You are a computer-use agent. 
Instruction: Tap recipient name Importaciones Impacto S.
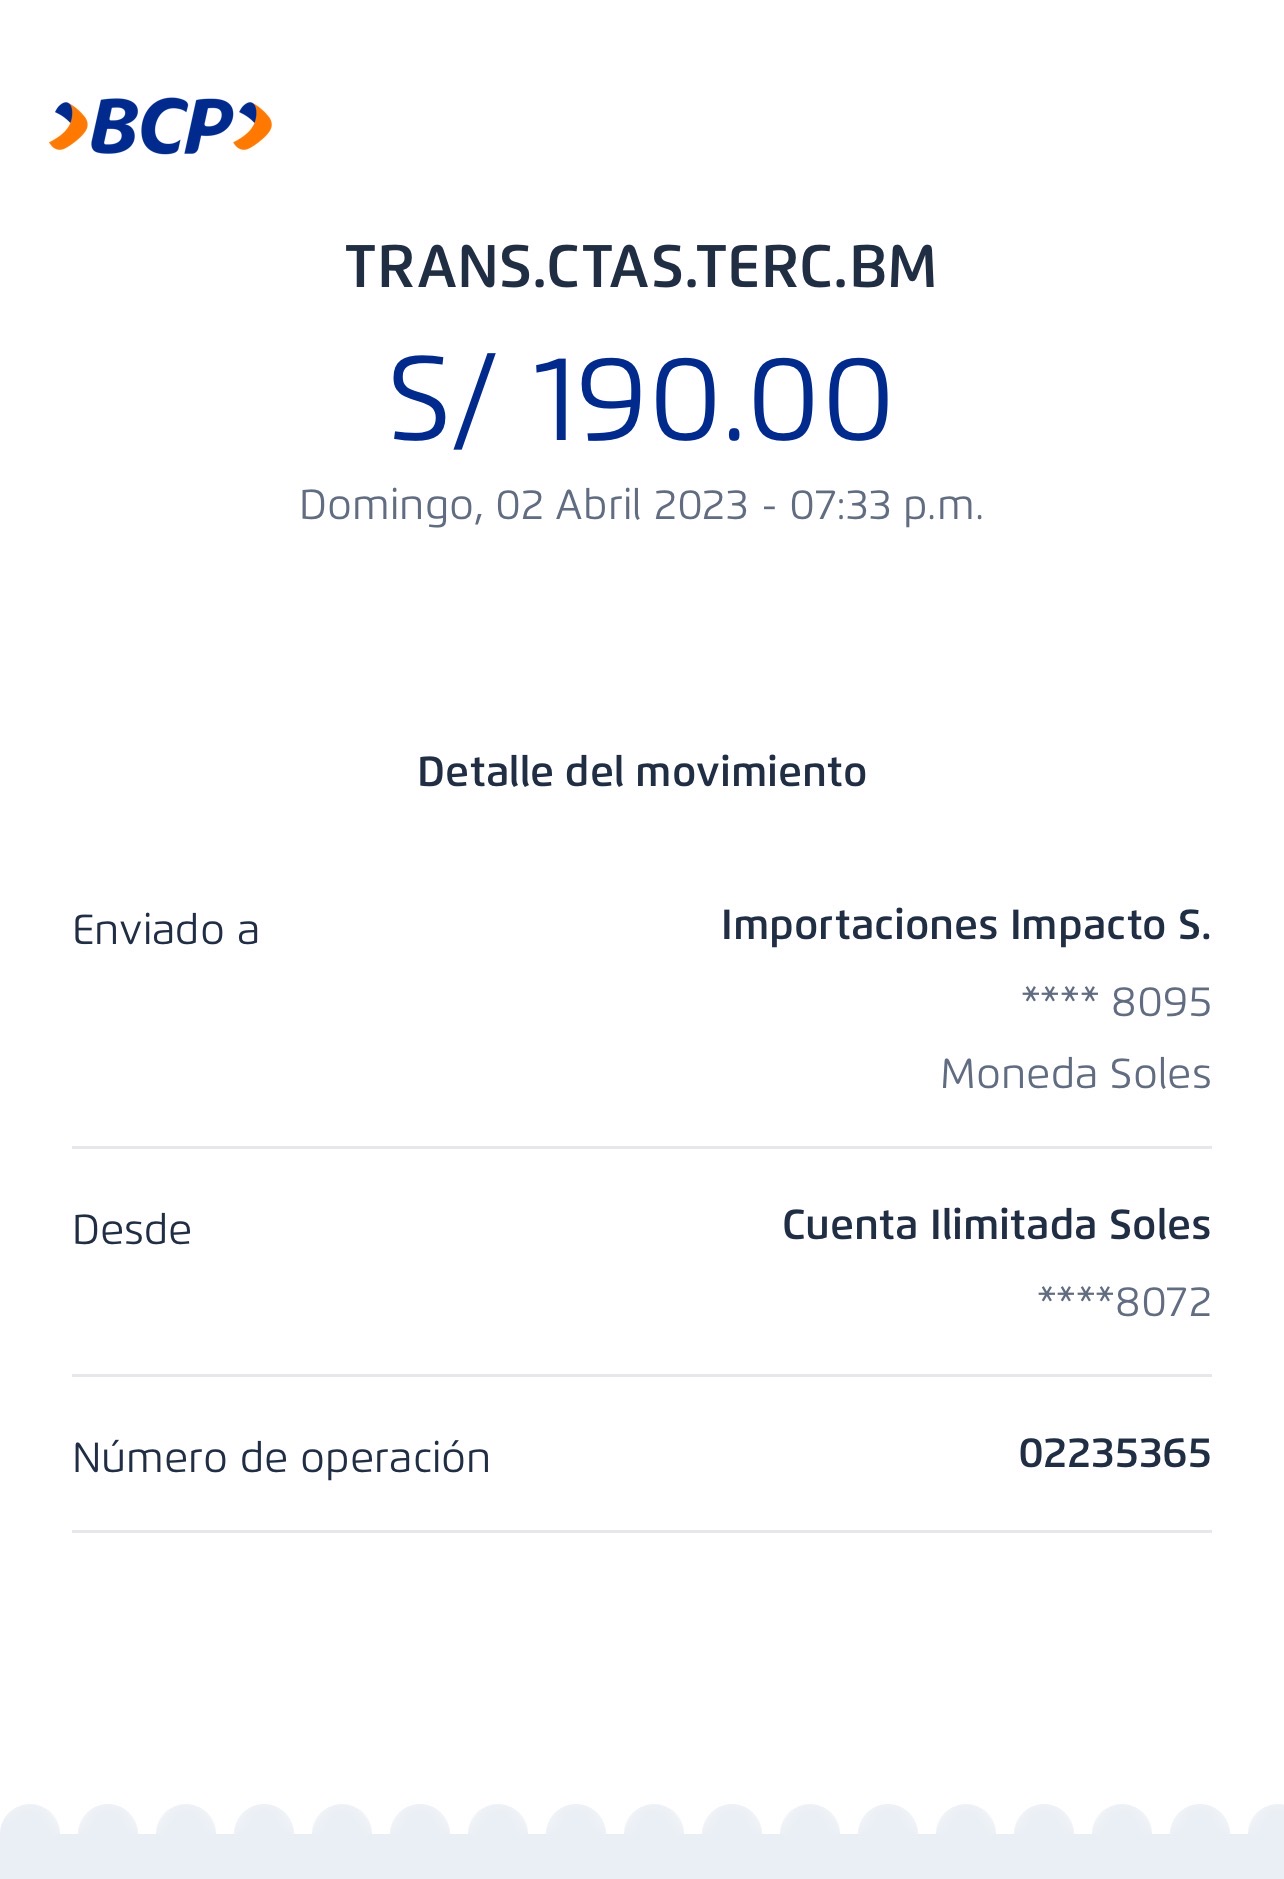click(x=965, y=925)
